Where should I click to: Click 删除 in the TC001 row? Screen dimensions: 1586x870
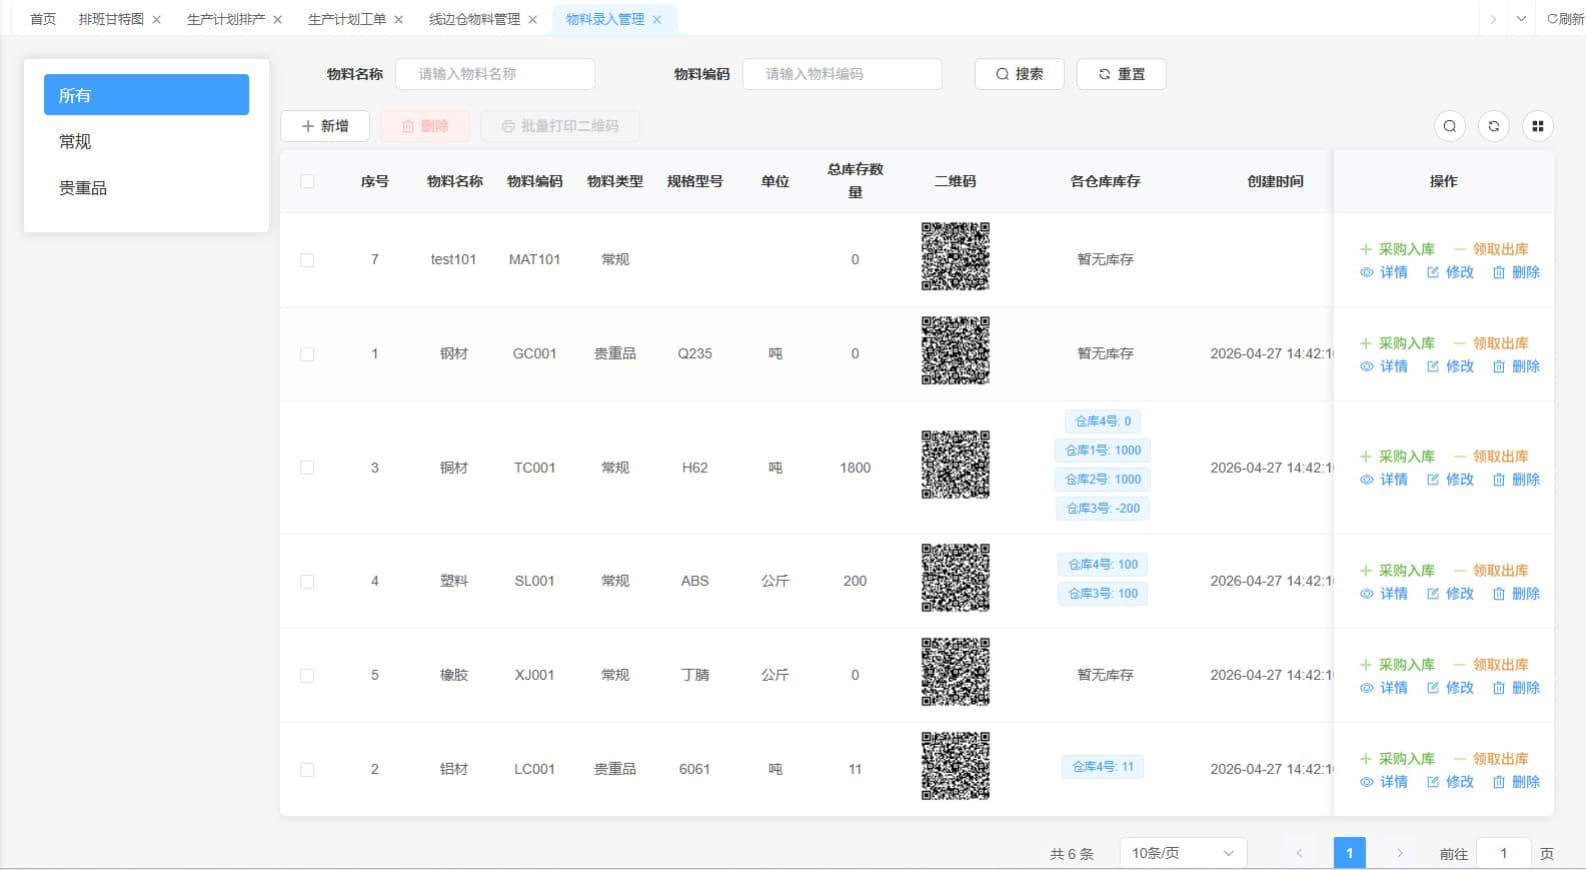point(1516,479)
